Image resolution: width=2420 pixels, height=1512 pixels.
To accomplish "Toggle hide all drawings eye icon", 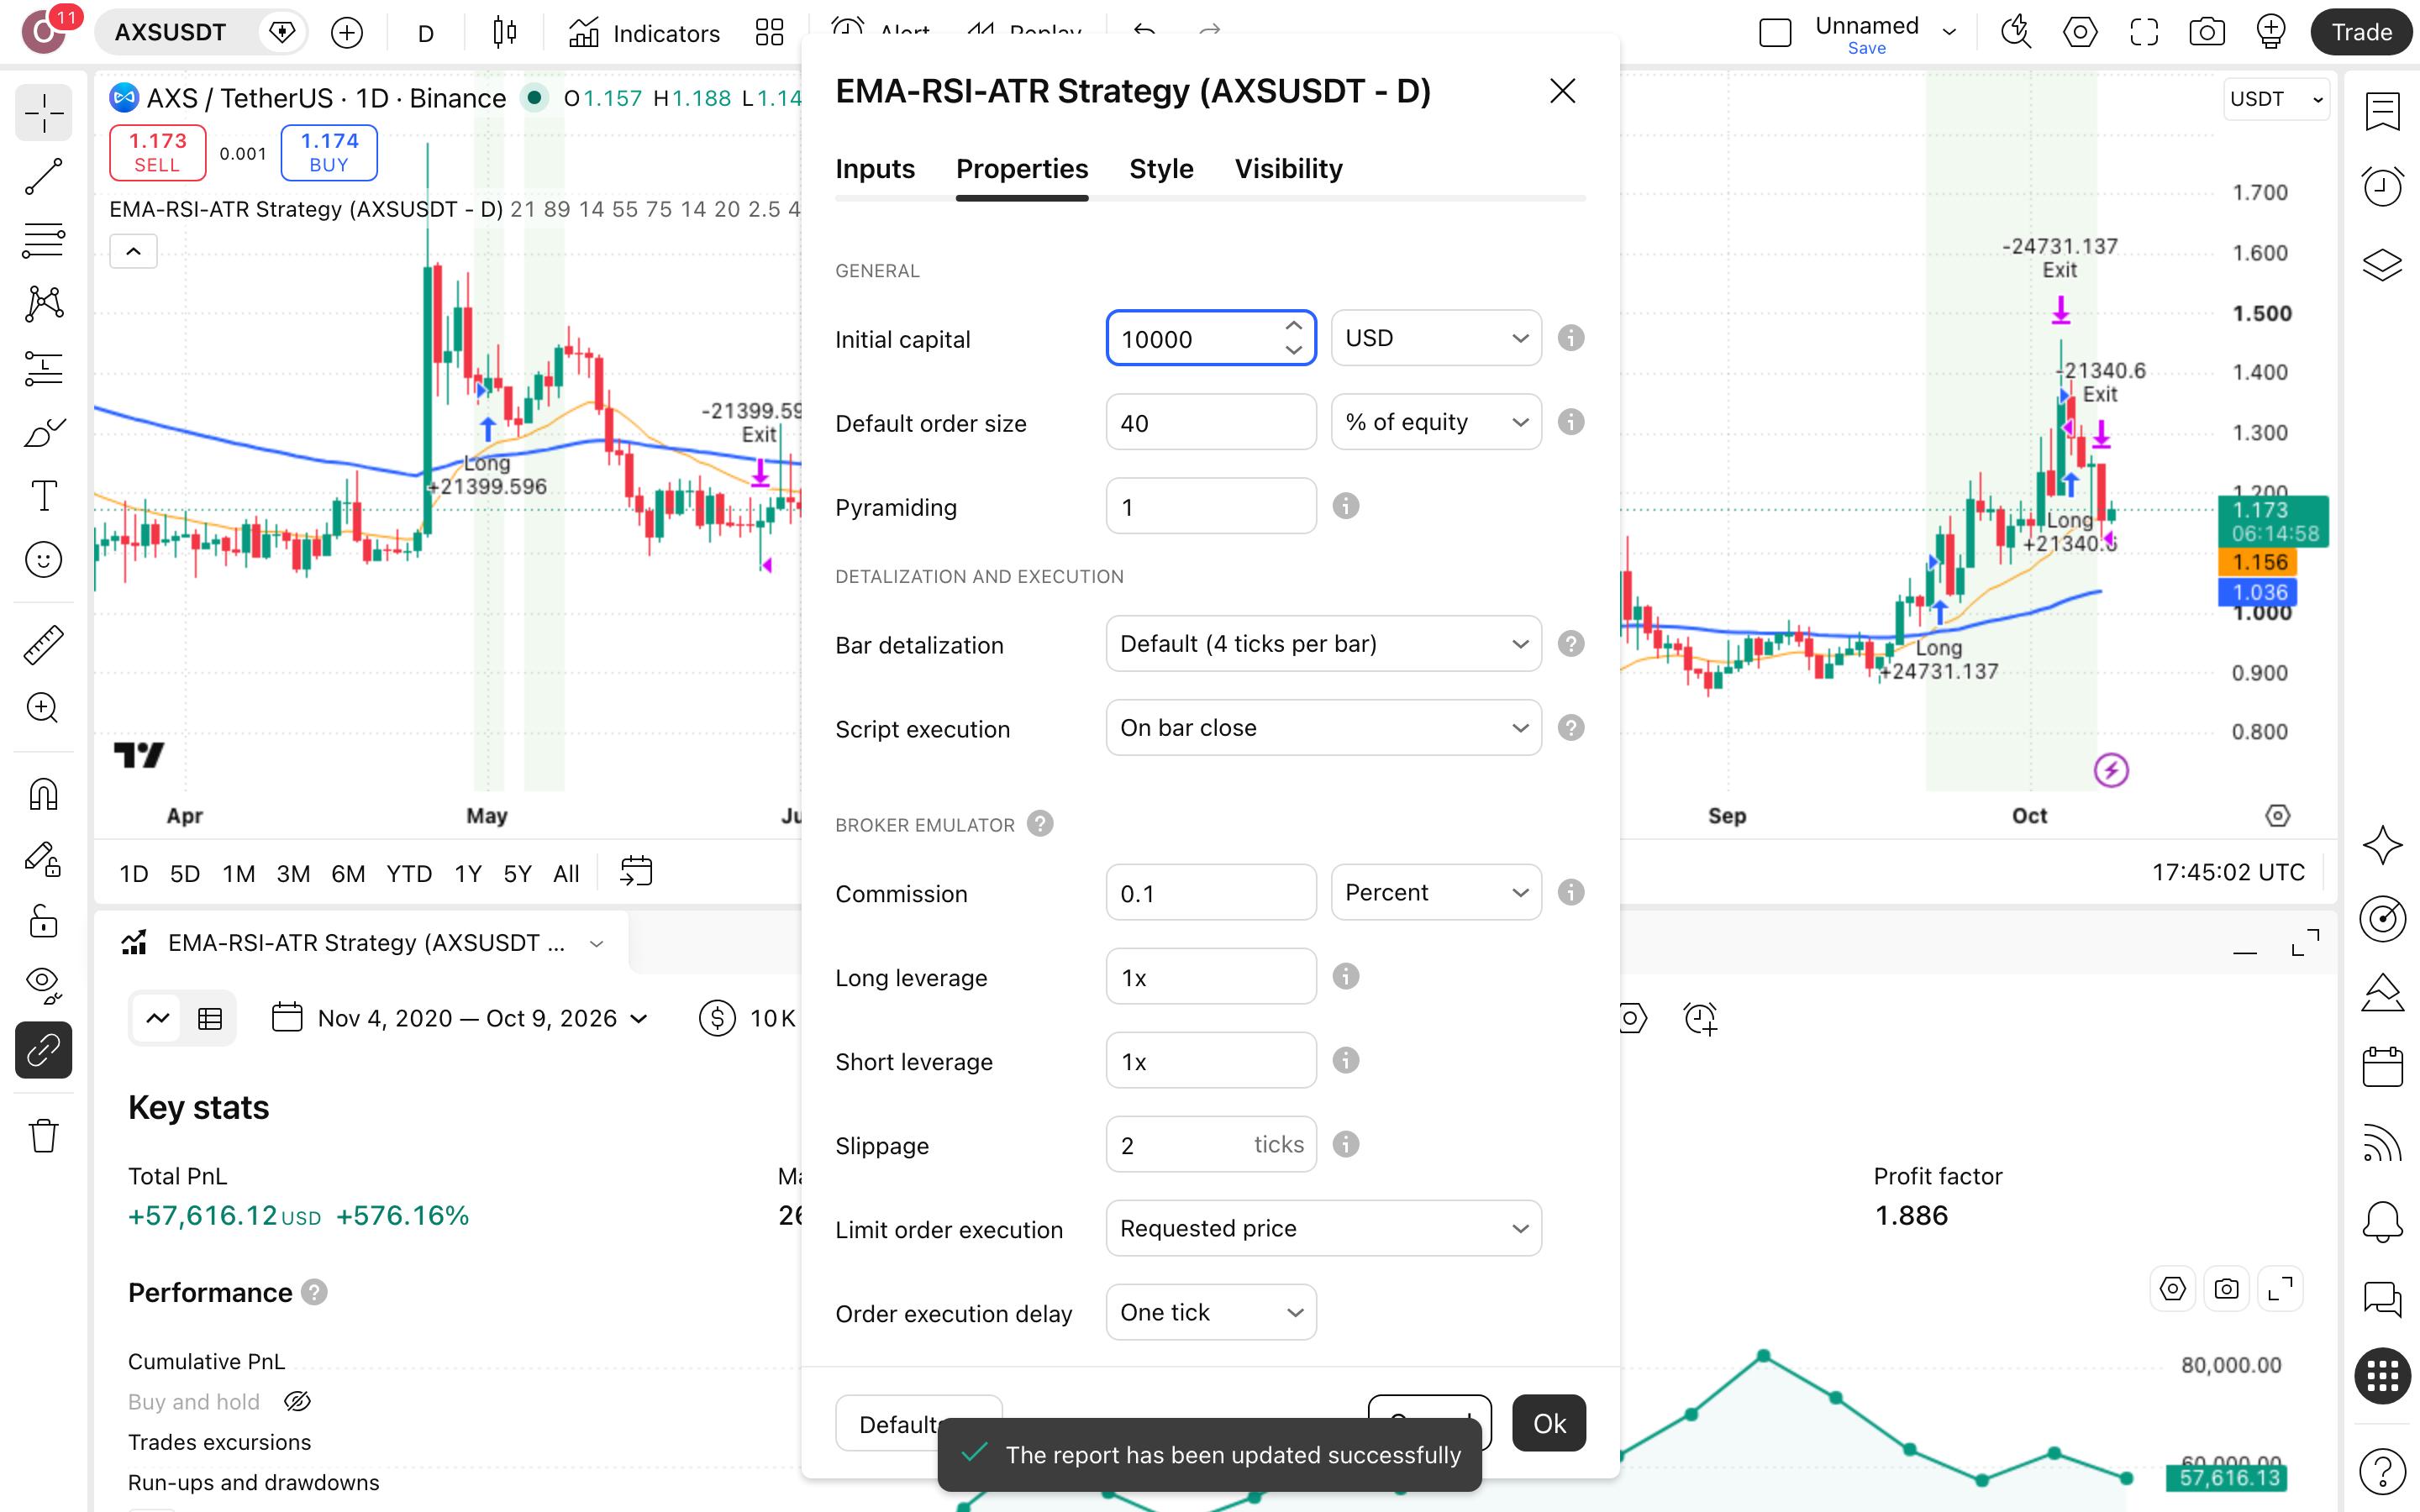I will tap(44, 986).
